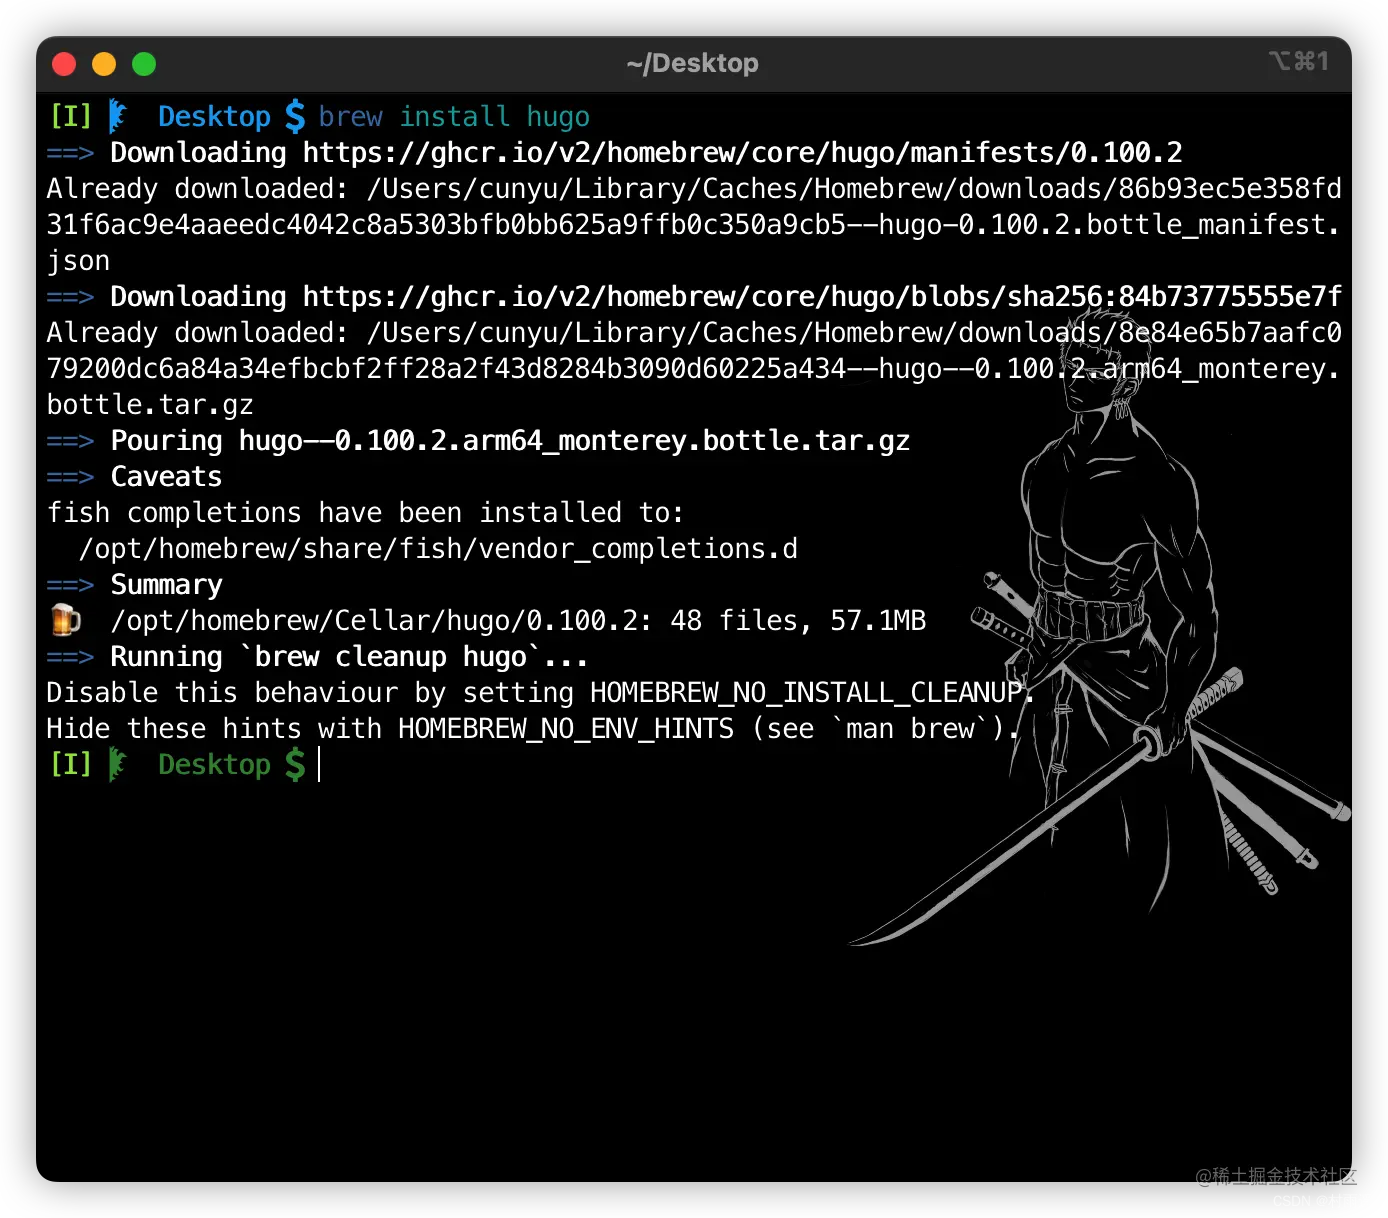1388x1218 pixels.
Task: Click the '48 files, 57.1MB' summary text
Action: [x=798, y=621]
